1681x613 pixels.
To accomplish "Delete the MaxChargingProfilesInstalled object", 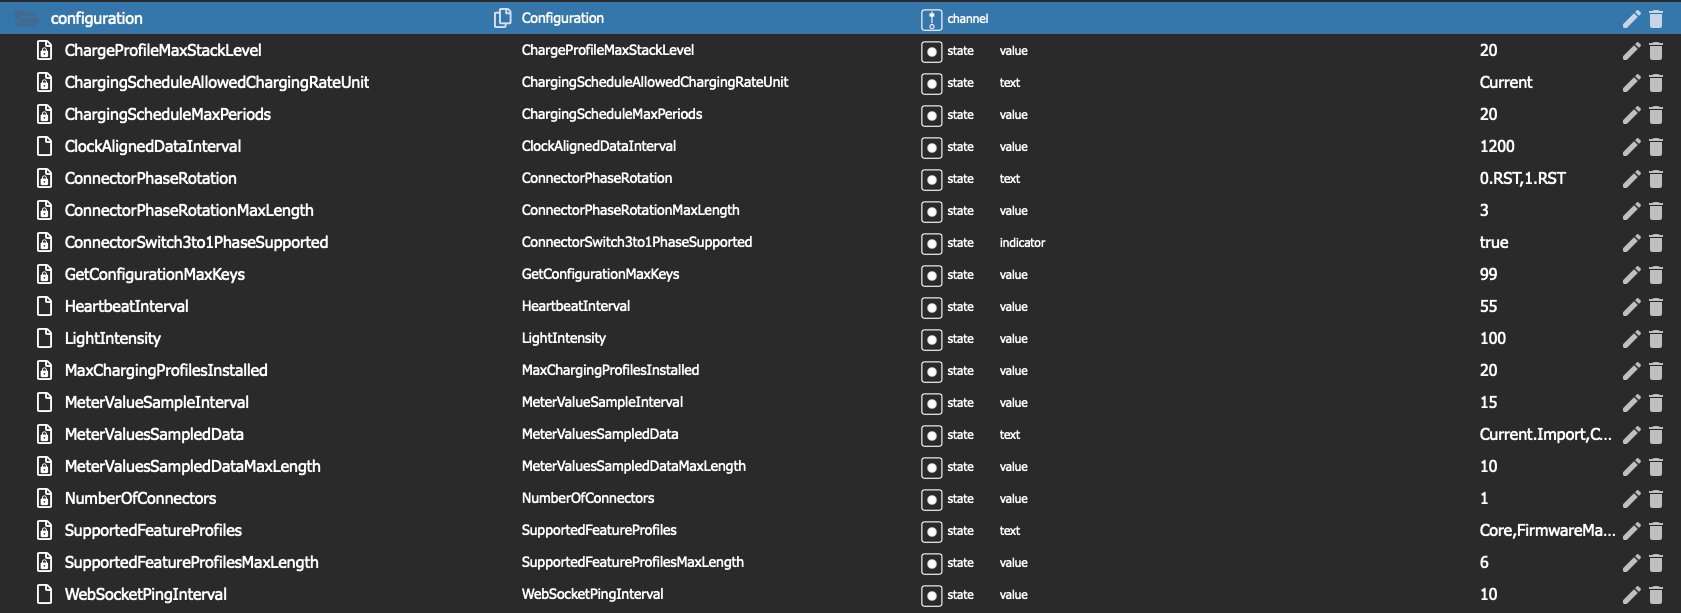I will (x=1656, y=371).
